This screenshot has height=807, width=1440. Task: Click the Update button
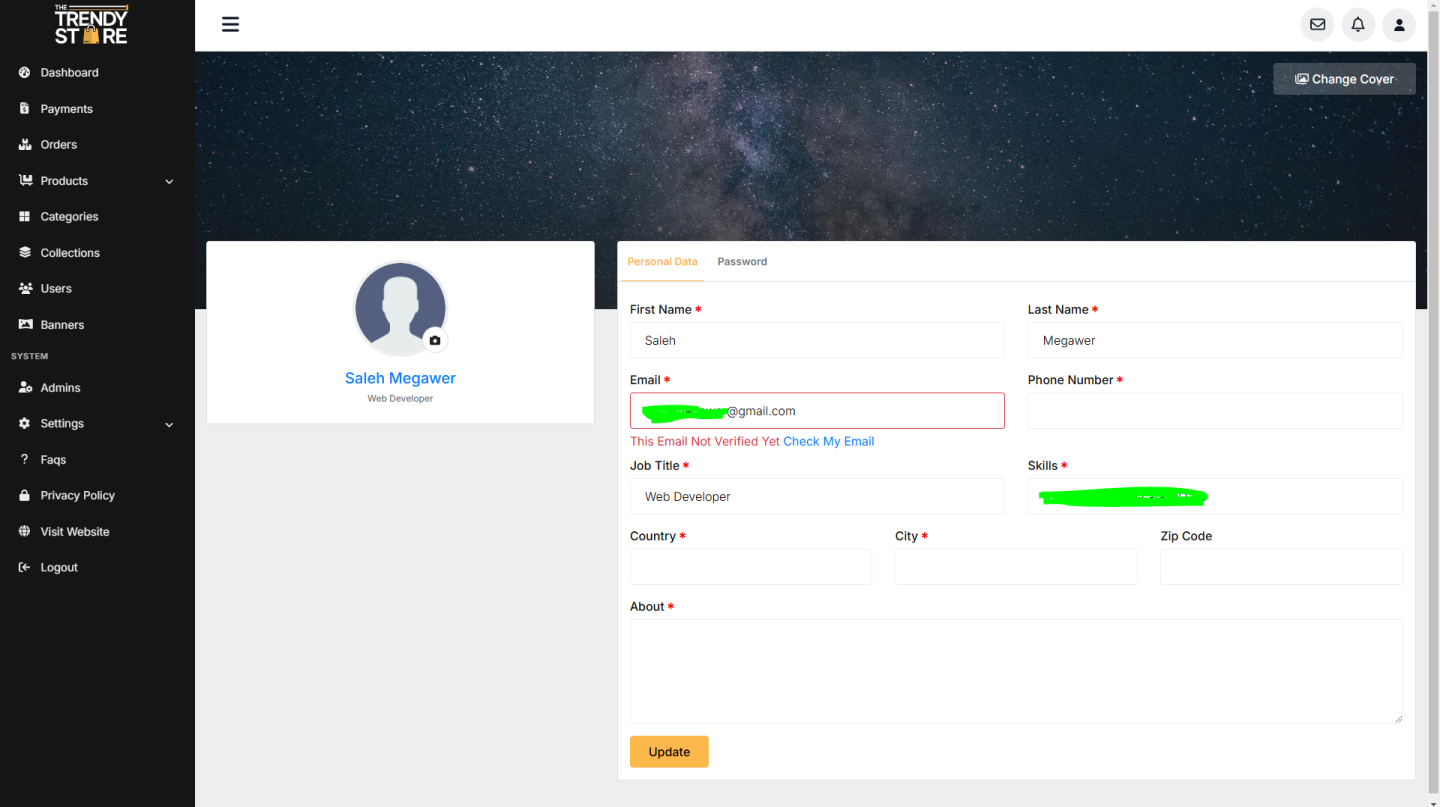click(x=669, y=752)
